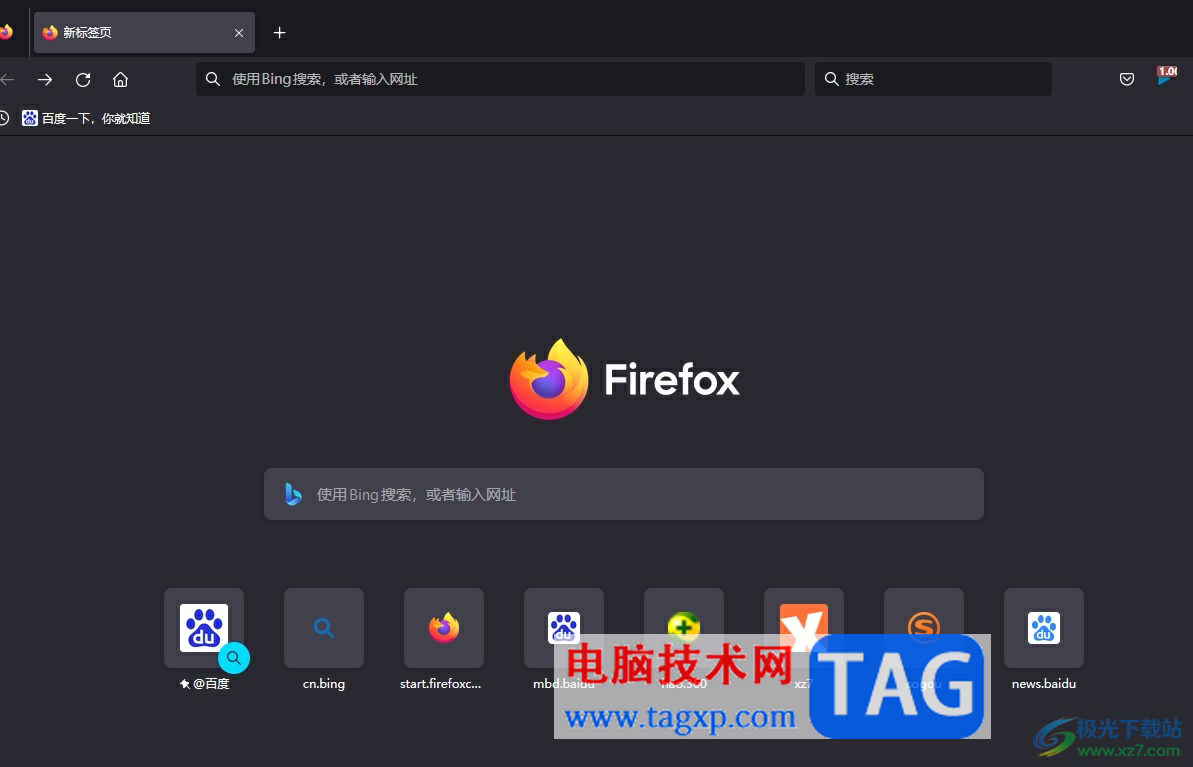Go back using the back arrow
The image size is (1193, 767).
7,79
